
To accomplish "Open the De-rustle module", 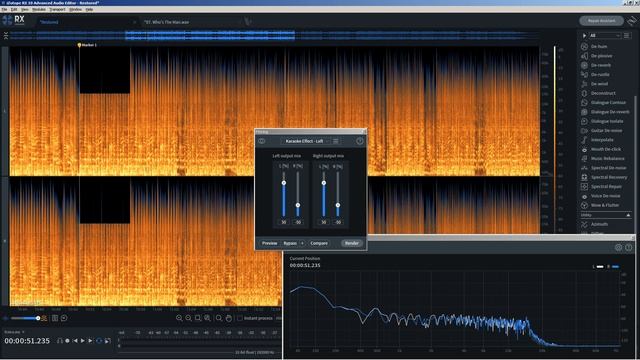I will point(600,75).
